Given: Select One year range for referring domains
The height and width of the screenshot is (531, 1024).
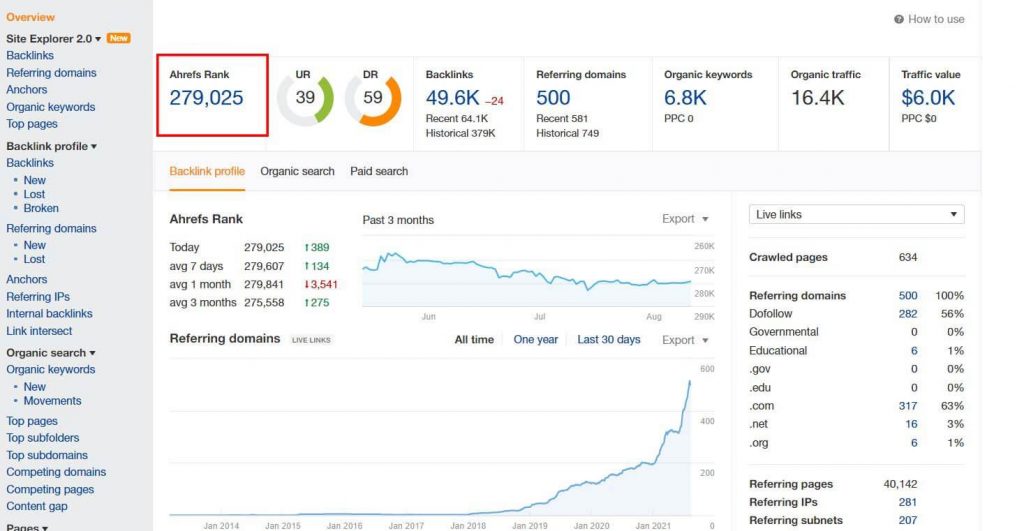Looking at the screenshot, I should 536,340.
